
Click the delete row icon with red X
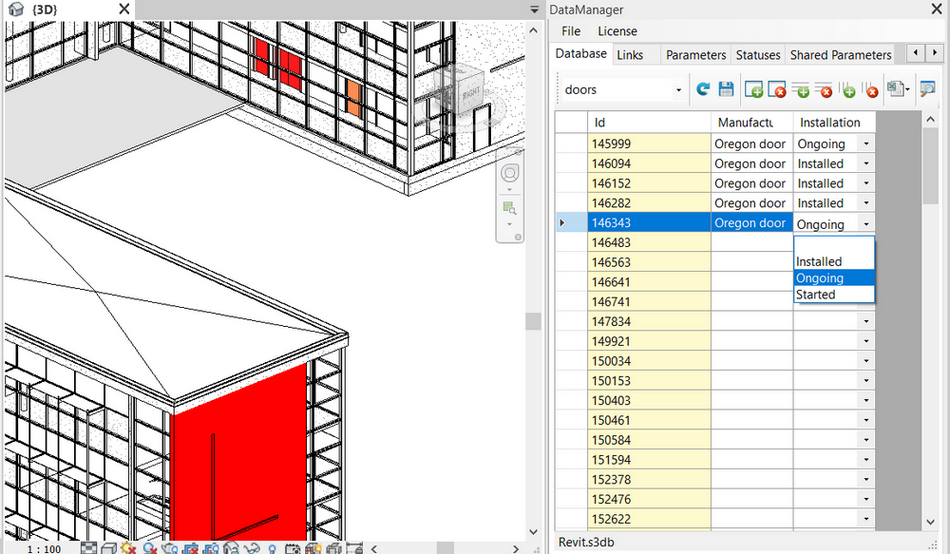pyautogui.click(x=823, y=90)
